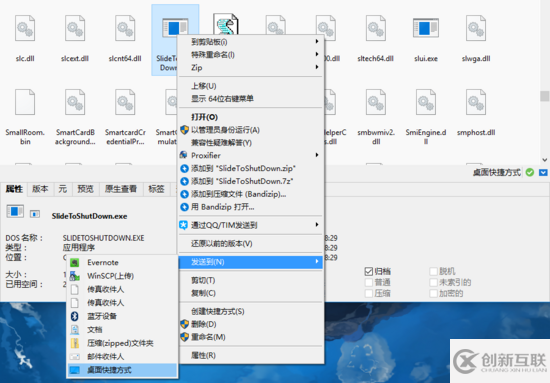Image resolution: width=550 pixels, height=383 pixels.
Task: Switch to the 预览 tab
Action: click(86, 189)
